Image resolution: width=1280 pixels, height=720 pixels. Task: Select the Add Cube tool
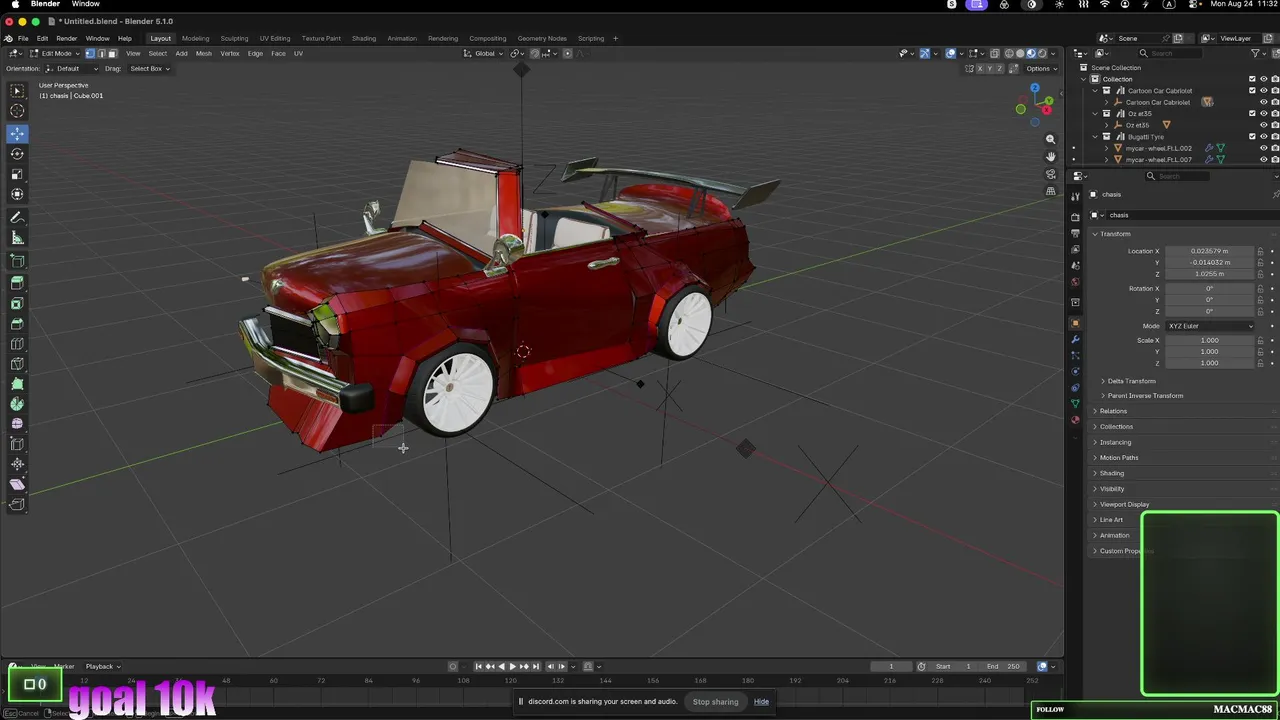point(17,261)
